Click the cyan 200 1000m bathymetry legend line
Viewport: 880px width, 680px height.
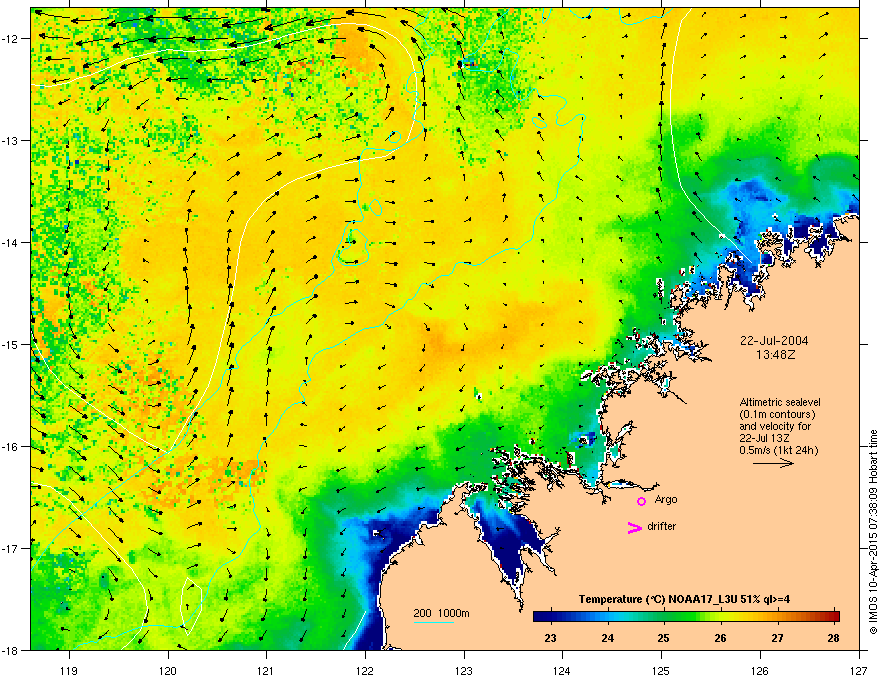click(x=434, y=622)
